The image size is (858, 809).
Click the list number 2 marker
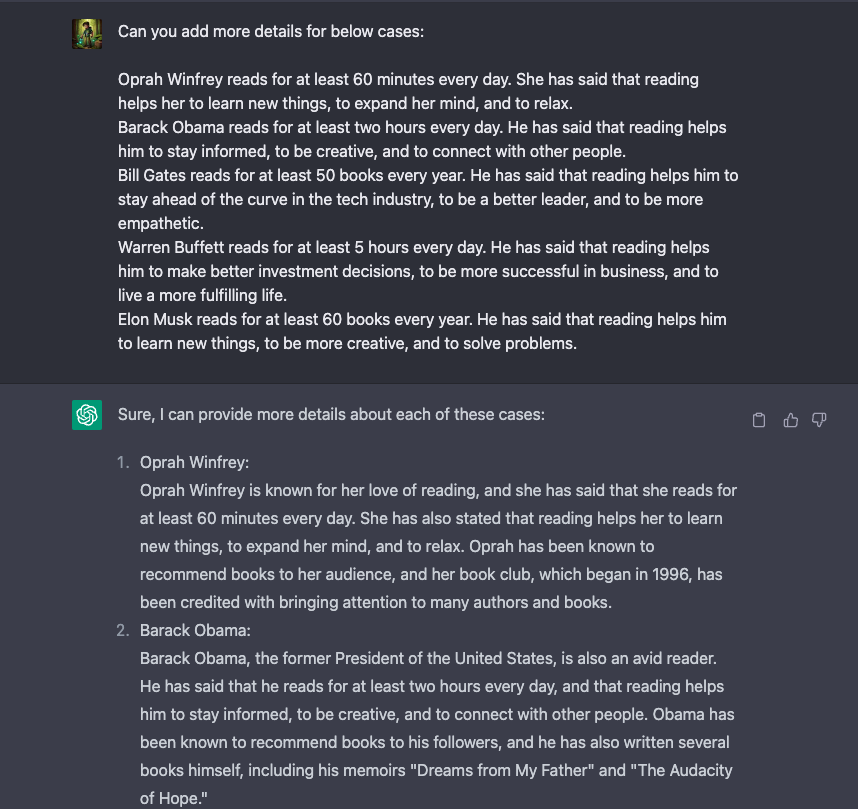[123, 630]
